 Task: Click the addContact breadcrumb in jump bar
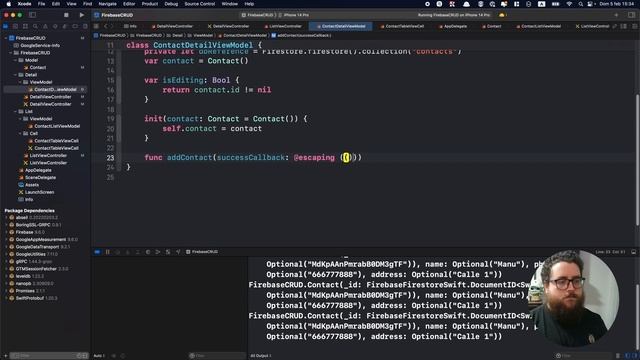pos(301,36)
